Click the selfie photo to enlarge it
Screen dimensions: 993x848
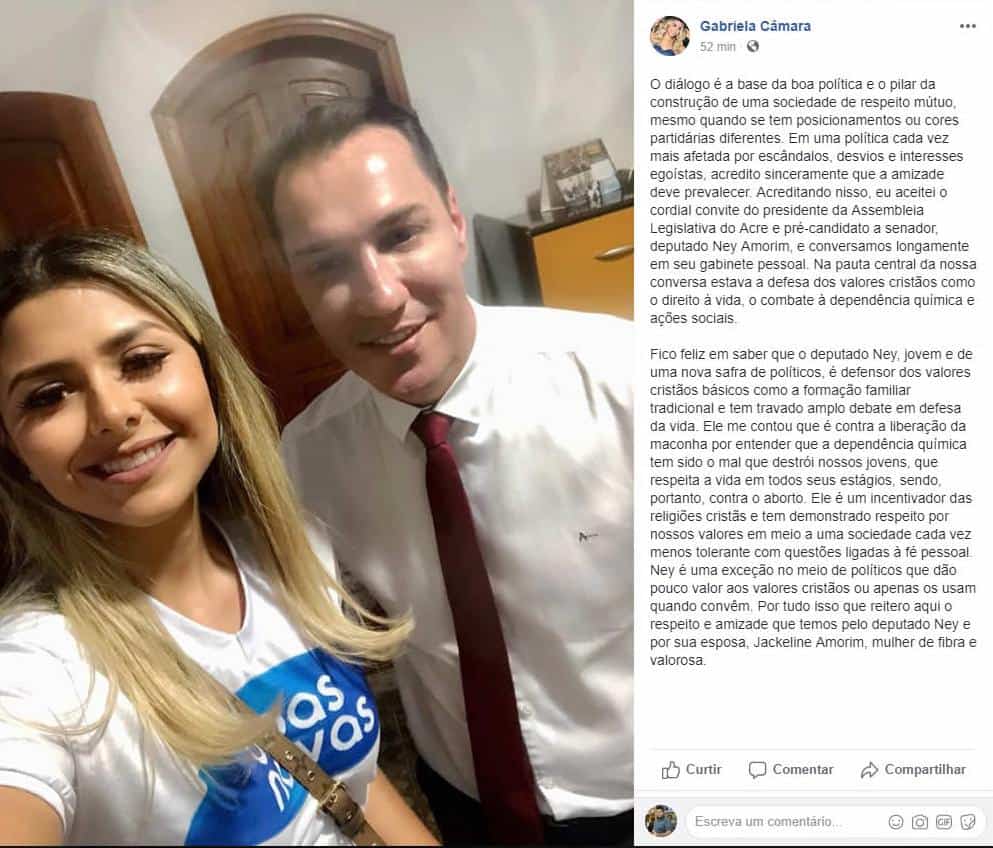pos(317,423)
